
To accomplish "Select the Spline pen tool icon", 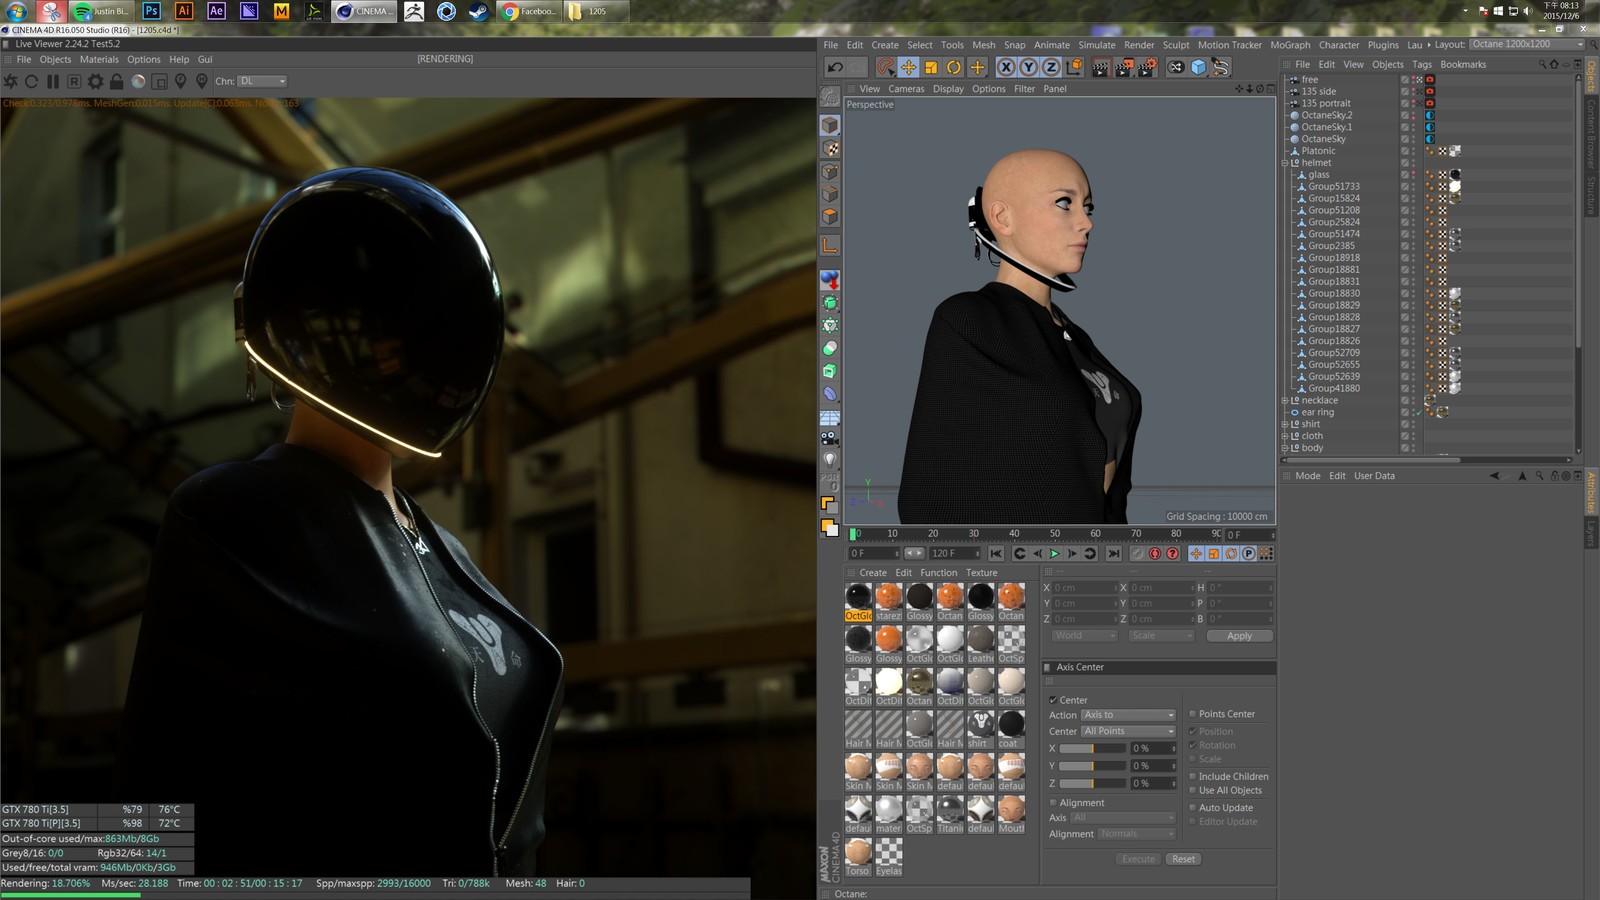I will pos(1221,67).
